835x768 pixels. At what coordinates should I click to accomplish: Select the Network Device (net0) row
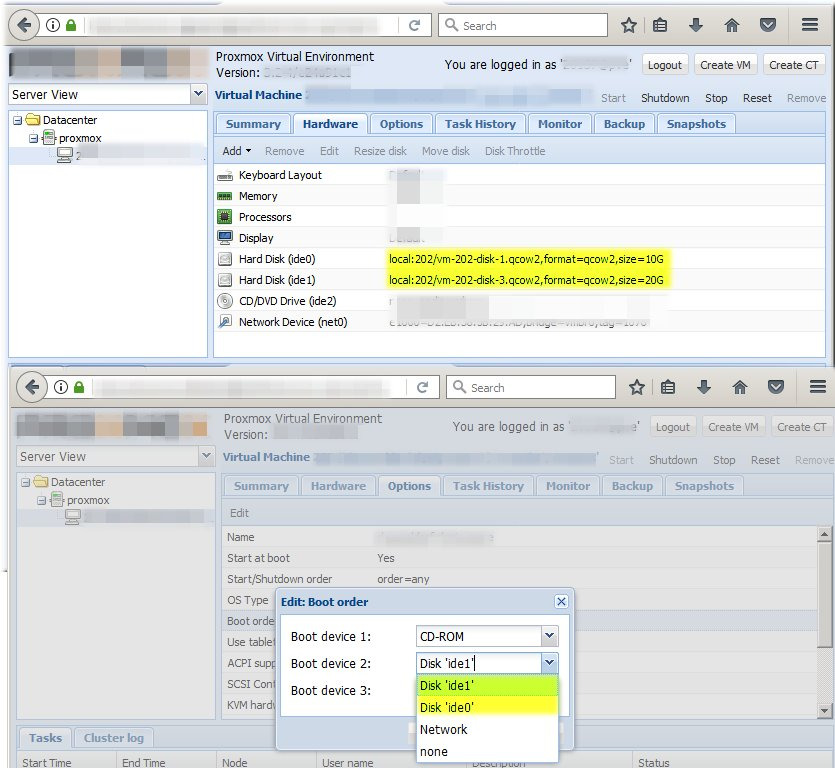click(520, 322)
